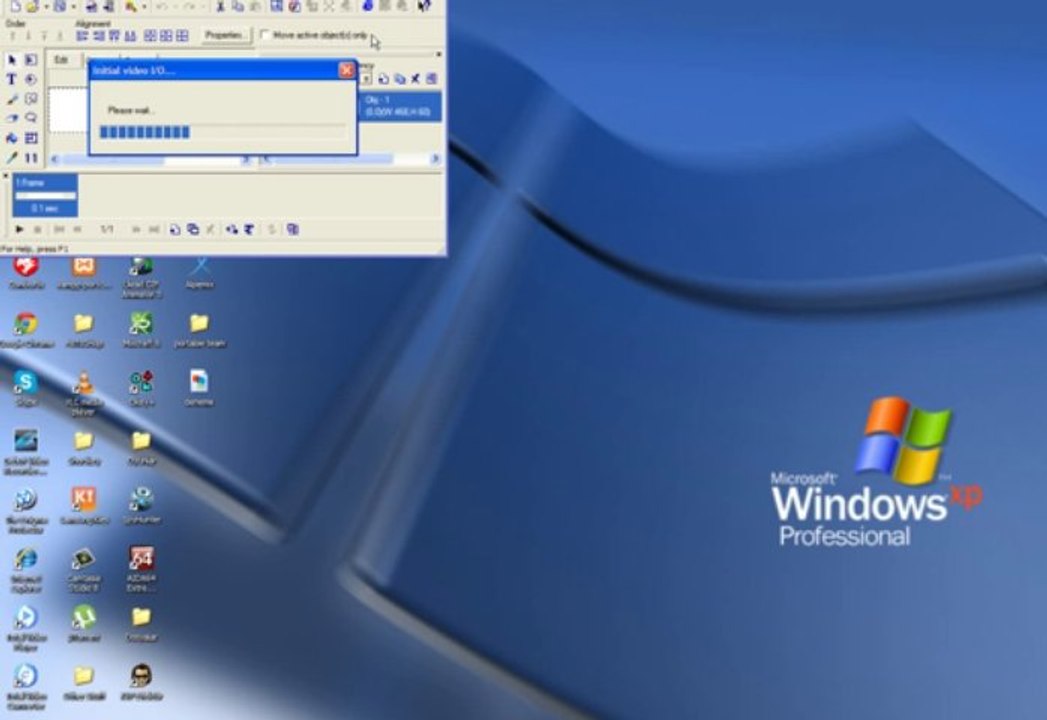Select the Obj - 1 object row
Screen dimensions: 1047x720
coord(400,106)
